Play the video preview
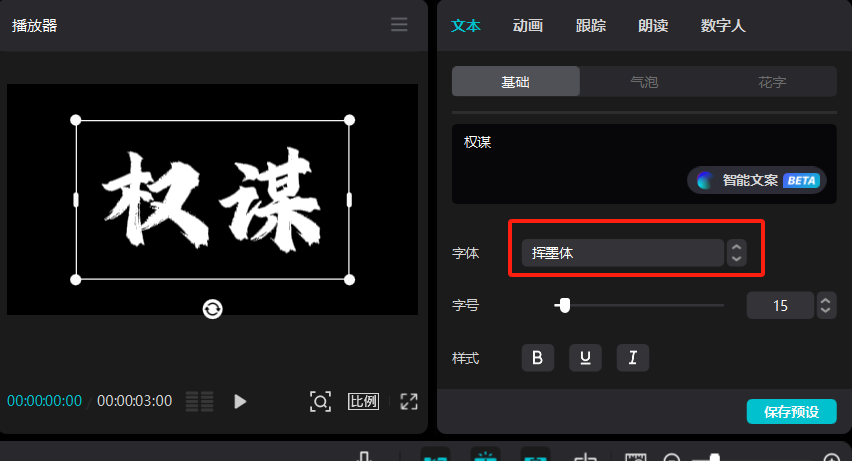The height and width of the screenshot is (461, 852). tap(240, 402)
